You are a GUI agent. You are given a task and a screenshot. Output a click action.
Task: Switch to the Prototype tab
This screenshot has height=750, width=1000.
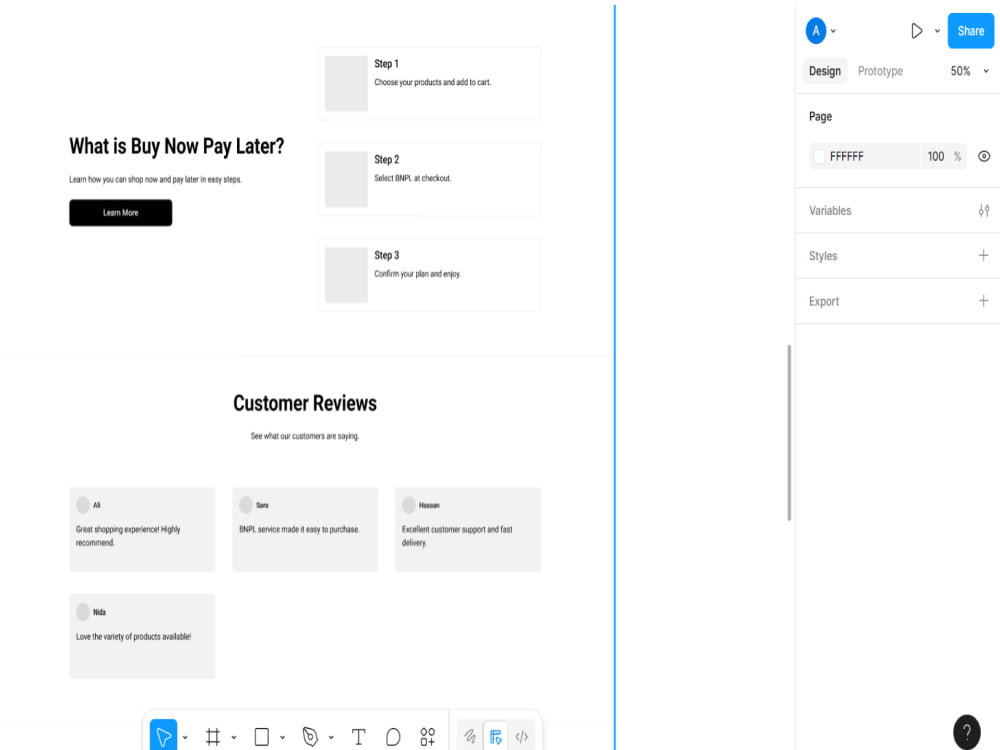880,71
